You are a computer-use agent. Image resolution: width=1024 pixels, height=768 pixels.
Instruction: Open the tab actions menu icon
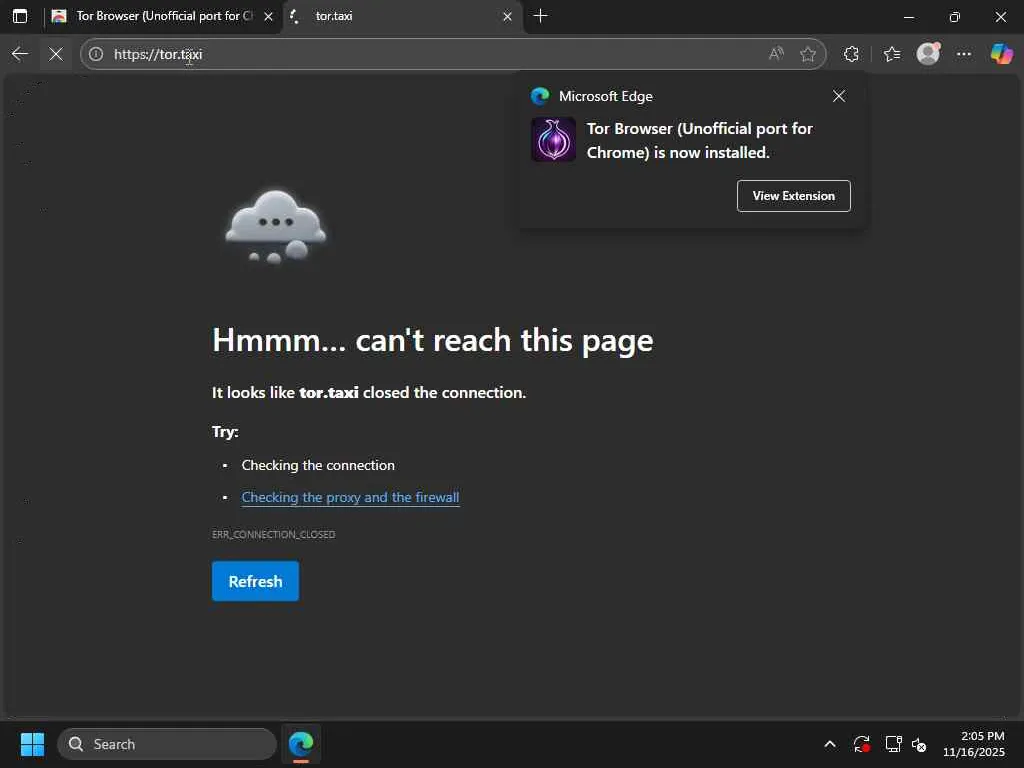coord(20,16)
